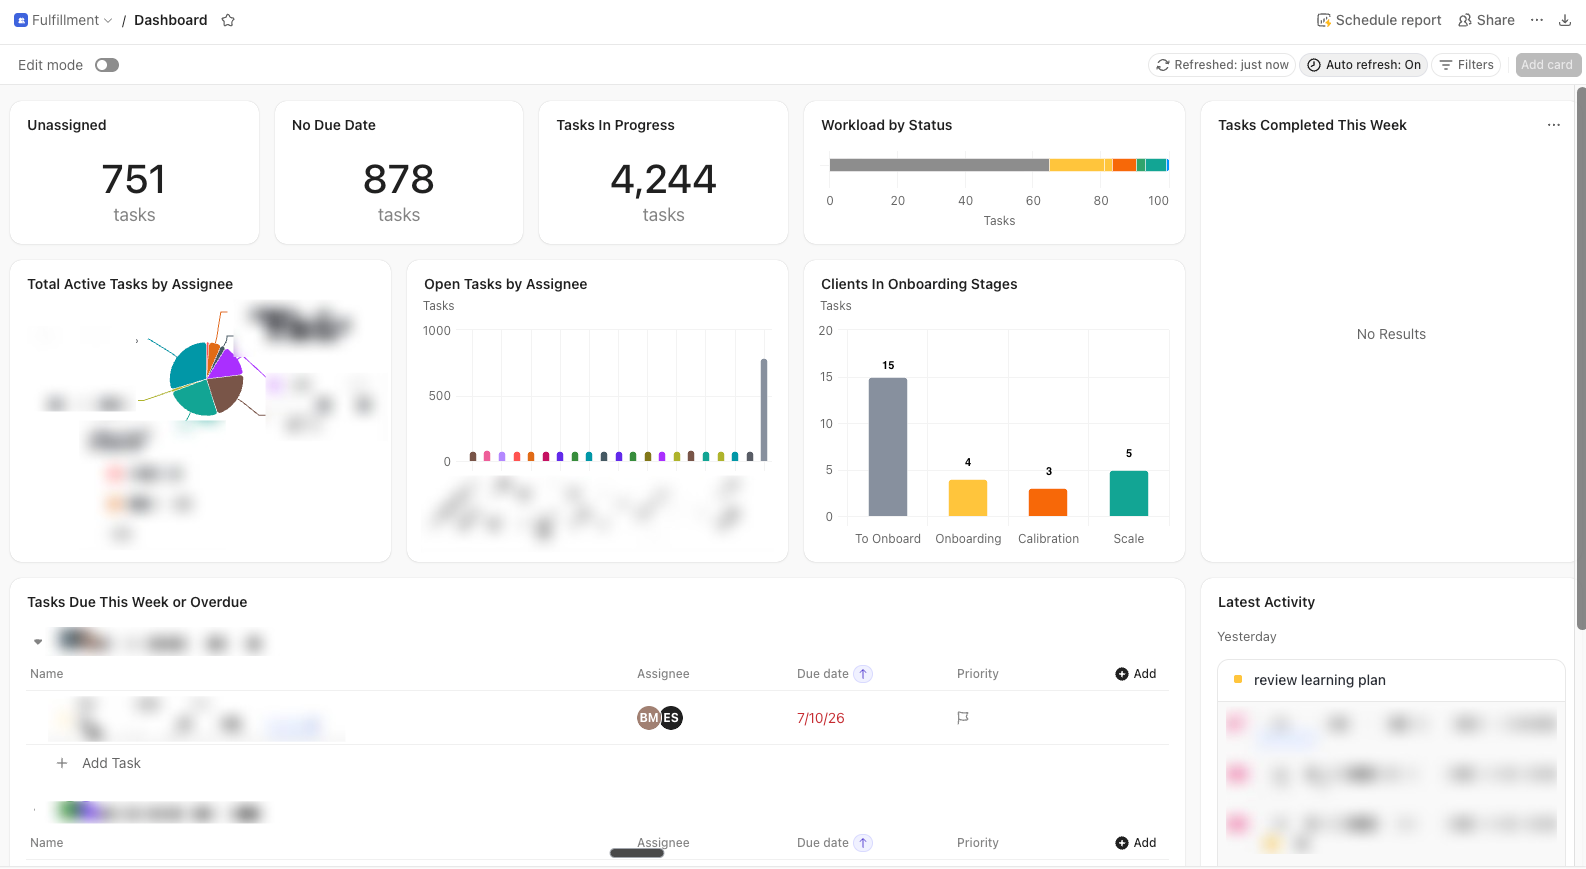
Task: Click the 7/10/26 due date
Action: [x=821, y=718]
